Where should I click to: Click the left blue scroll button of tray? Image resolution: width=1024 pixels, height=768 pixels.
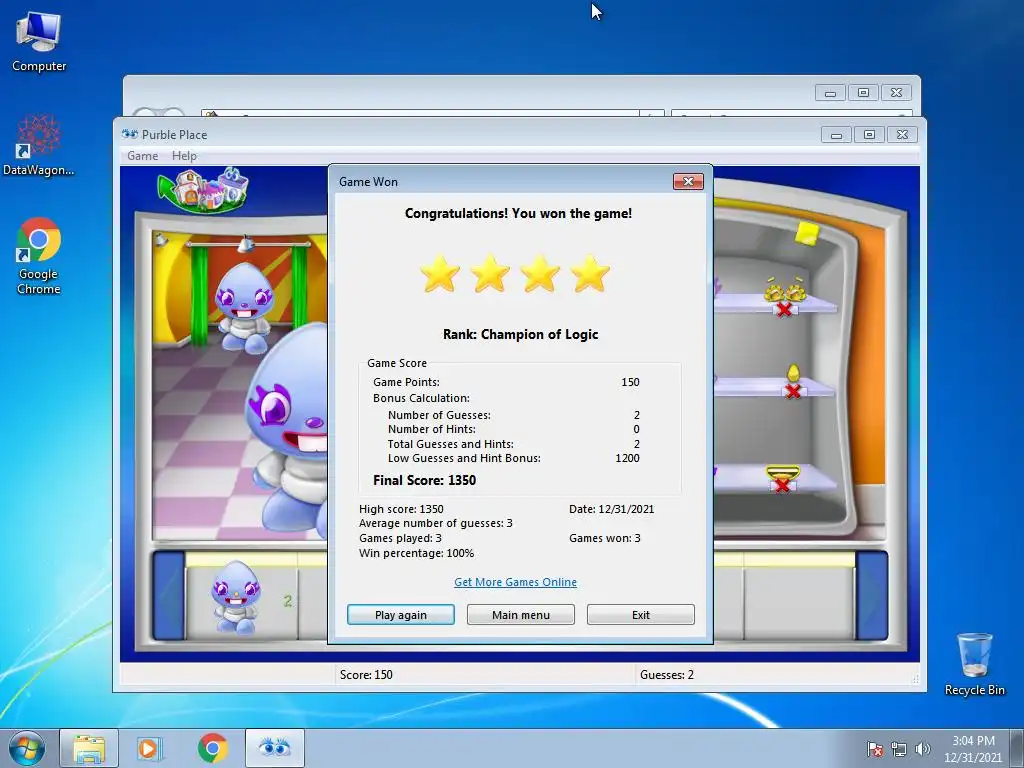[168, 595]
